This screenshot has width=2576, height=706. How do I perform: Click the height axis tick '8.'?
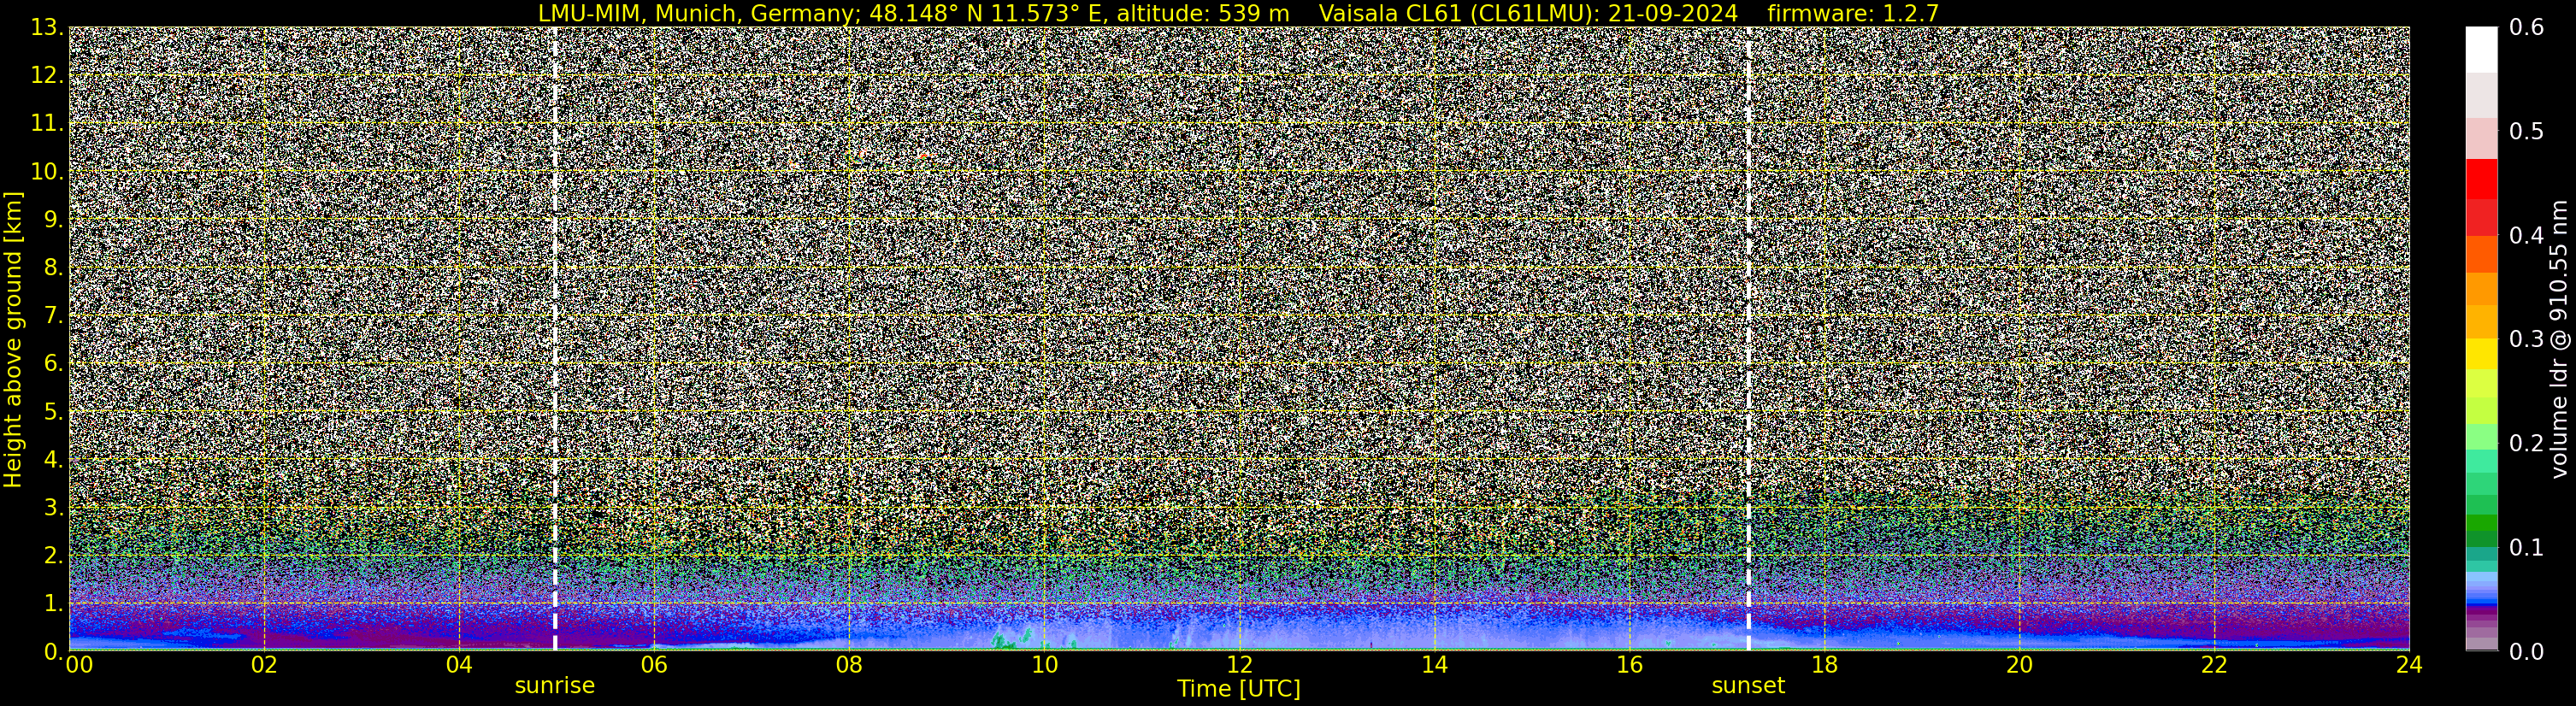click(x=54, y=267)
